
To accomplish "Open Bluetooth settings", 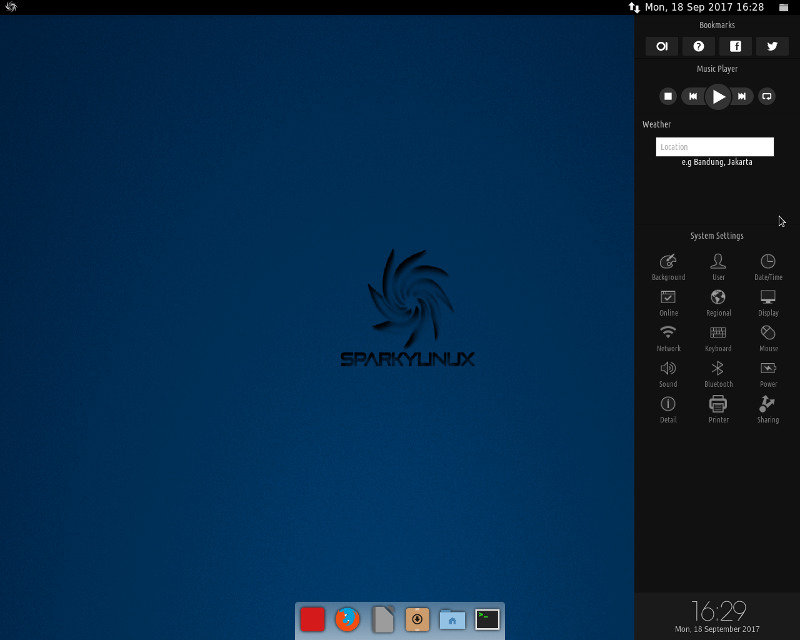I will pyautogui.click(x=718, y=374).
